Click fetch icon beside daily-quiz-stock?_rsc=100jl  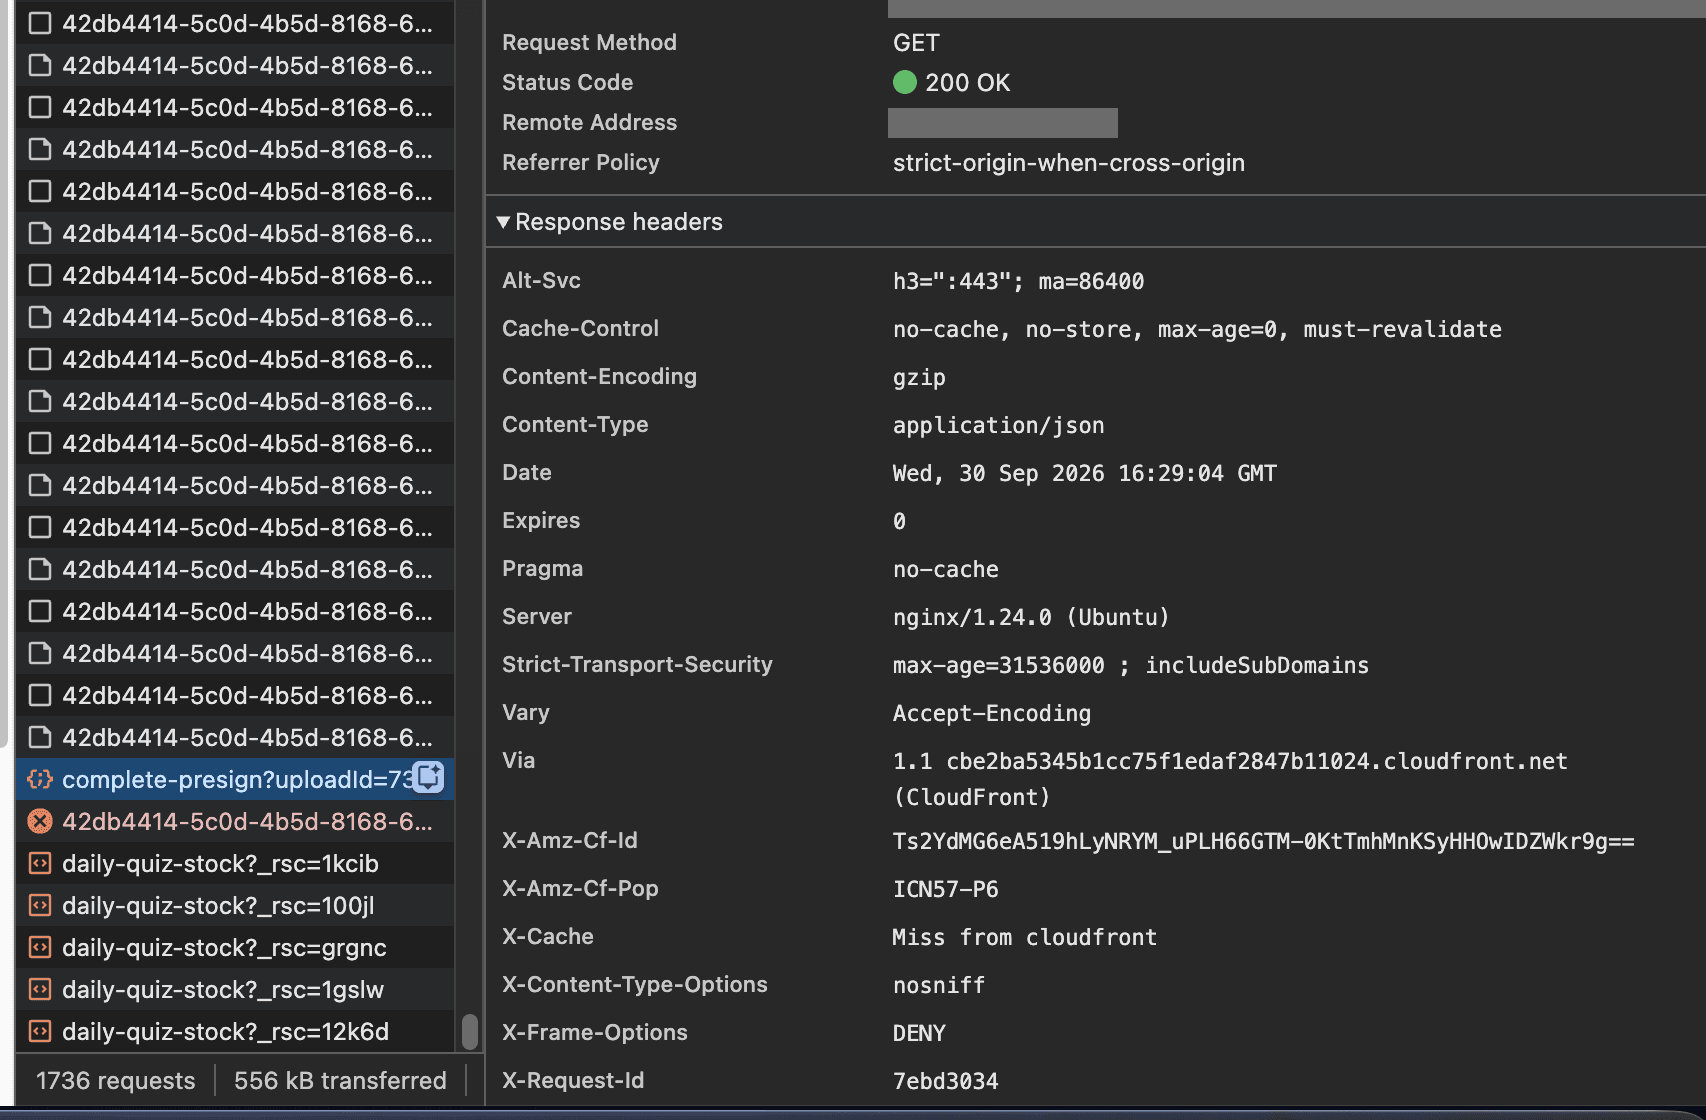point(40,905)
